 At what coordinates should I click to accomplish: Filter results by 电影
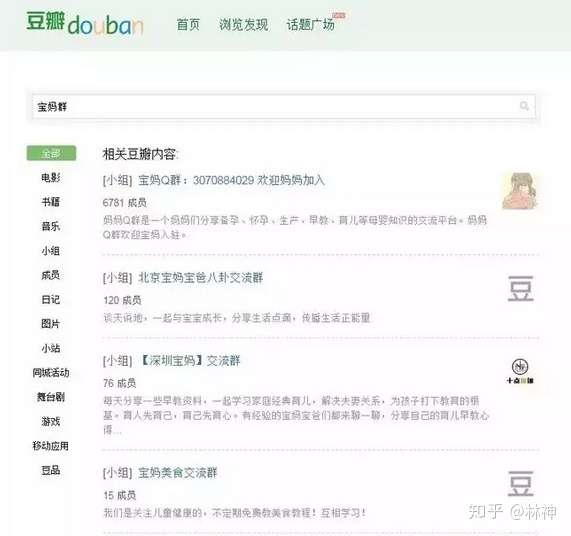coord(51,178)
